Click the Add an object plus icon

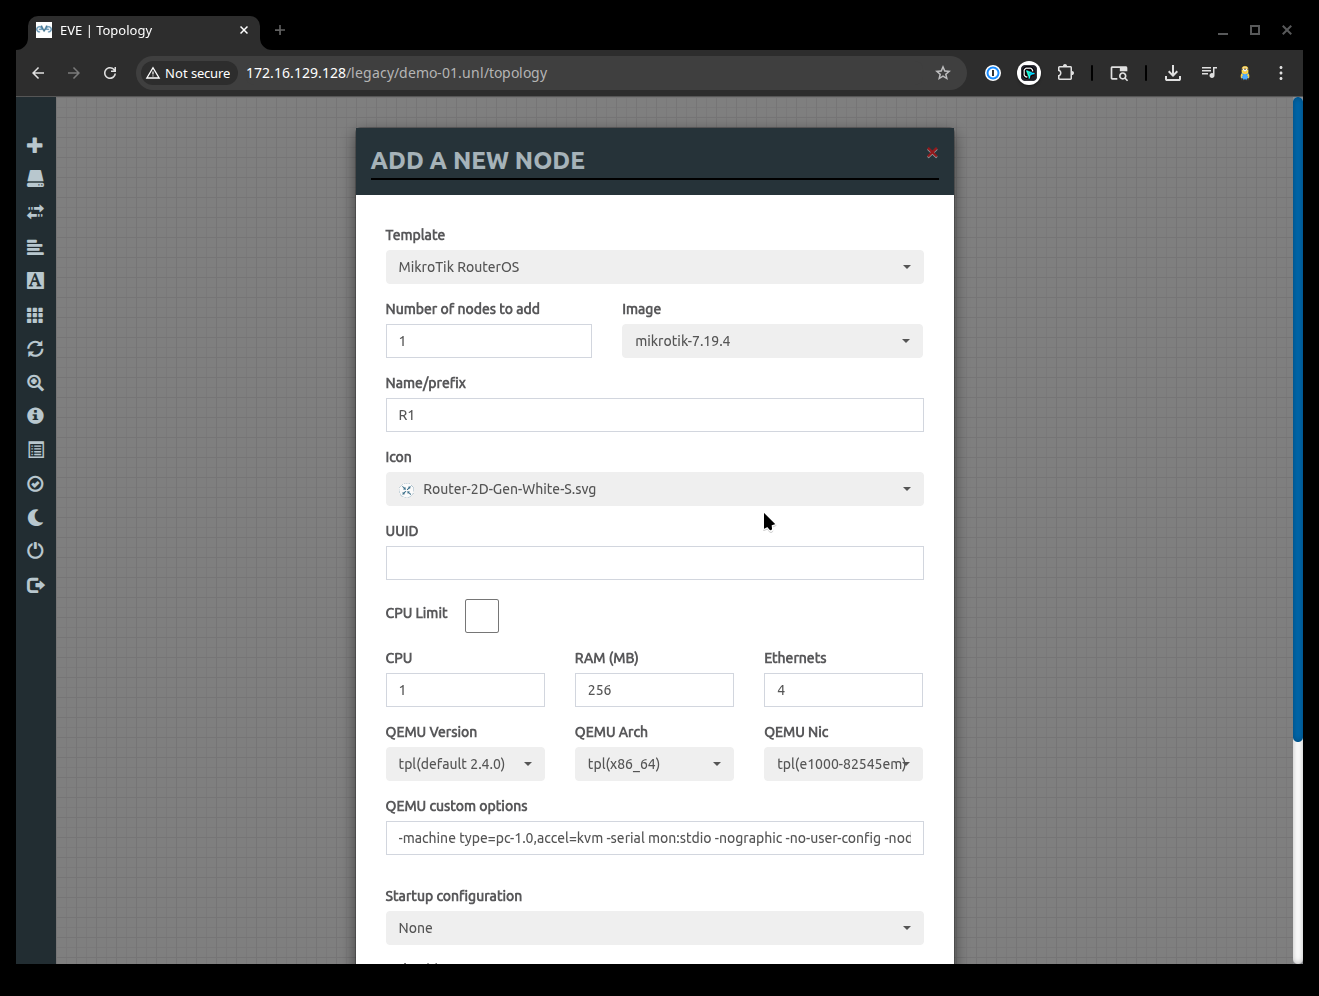35,145
